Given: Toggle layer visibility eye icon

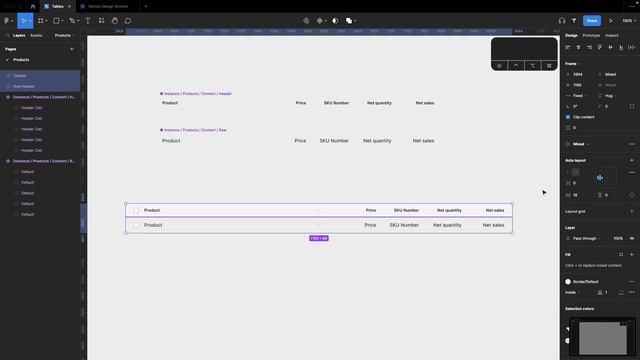Looking at the screenshot, I should 632,238.
